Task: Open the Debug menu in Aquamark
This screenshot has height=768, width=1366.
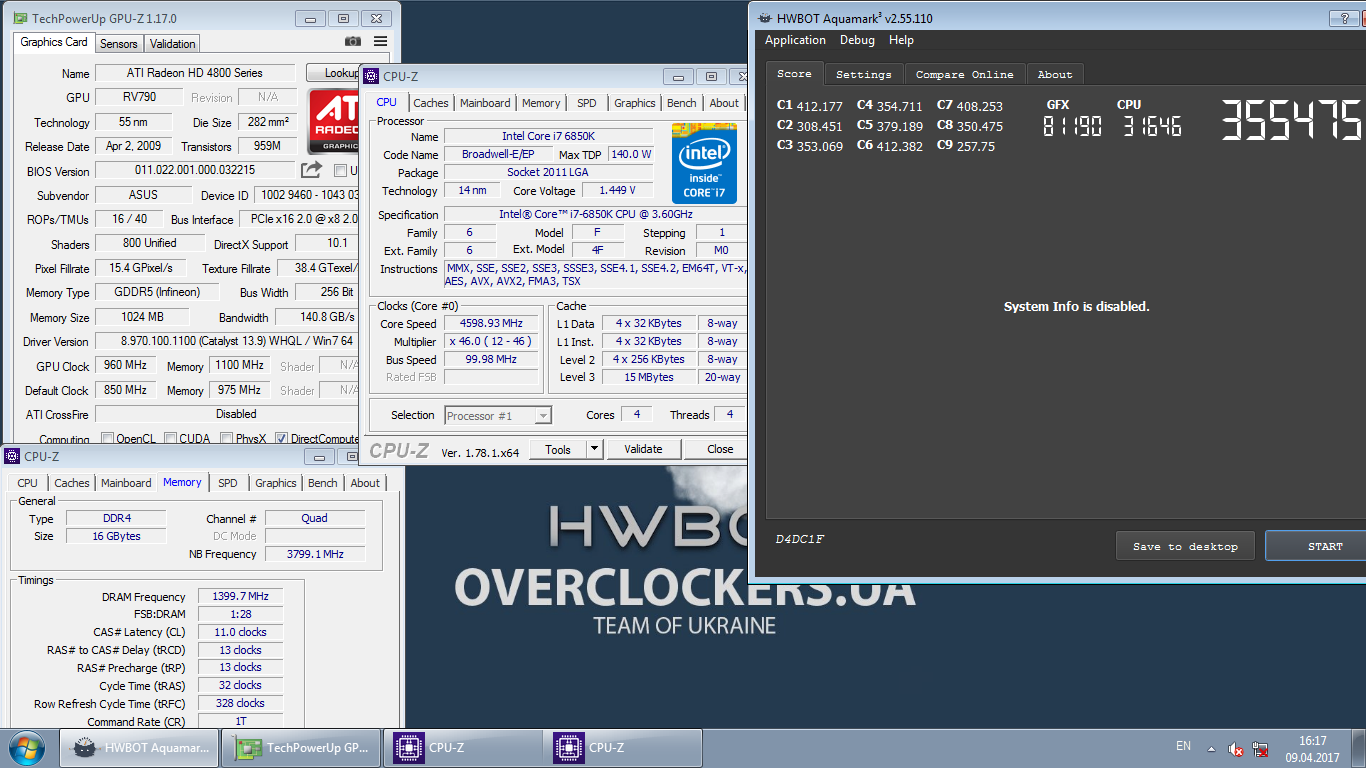Action: pos(857,40)
